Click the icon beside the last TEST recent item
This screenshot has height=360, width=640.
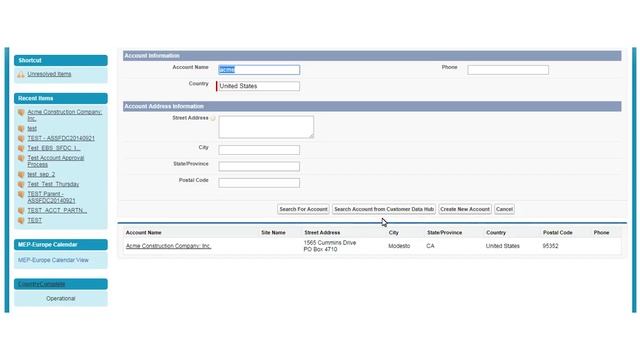point(21,220)
